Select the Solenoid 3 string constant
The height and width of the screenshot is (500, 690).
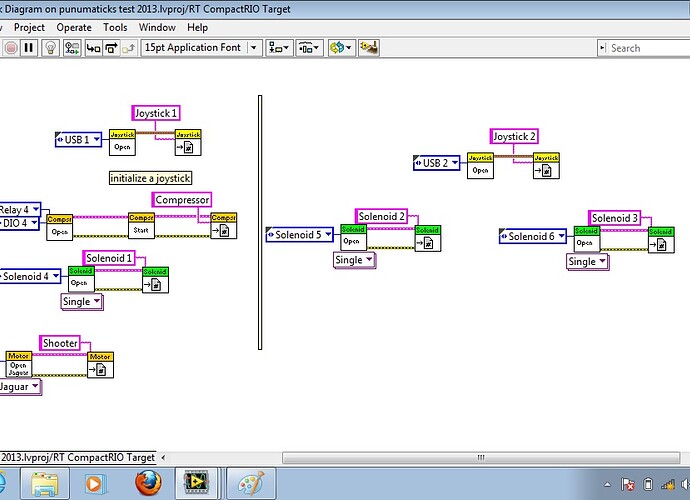[x=614, y=218]
